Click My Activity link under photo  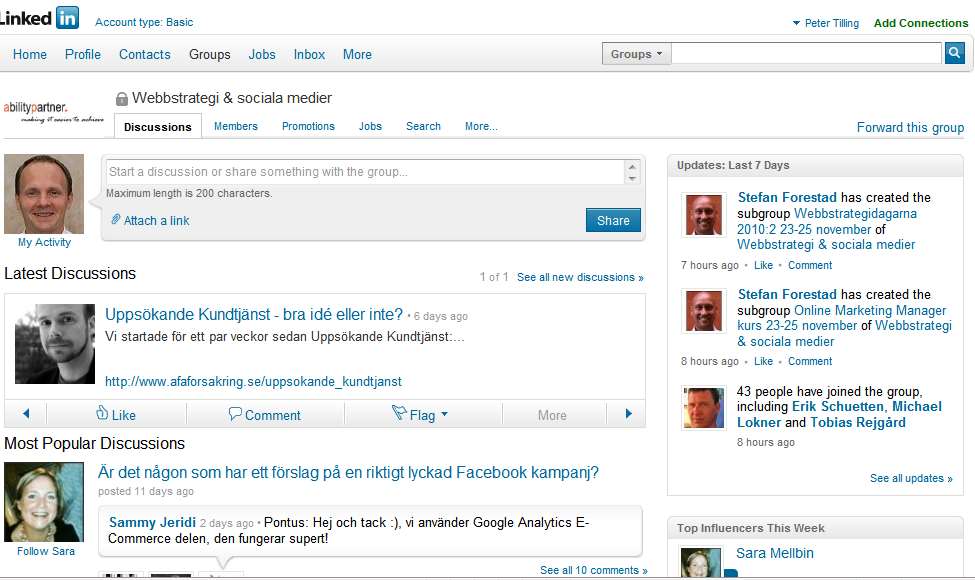(44, 242)
